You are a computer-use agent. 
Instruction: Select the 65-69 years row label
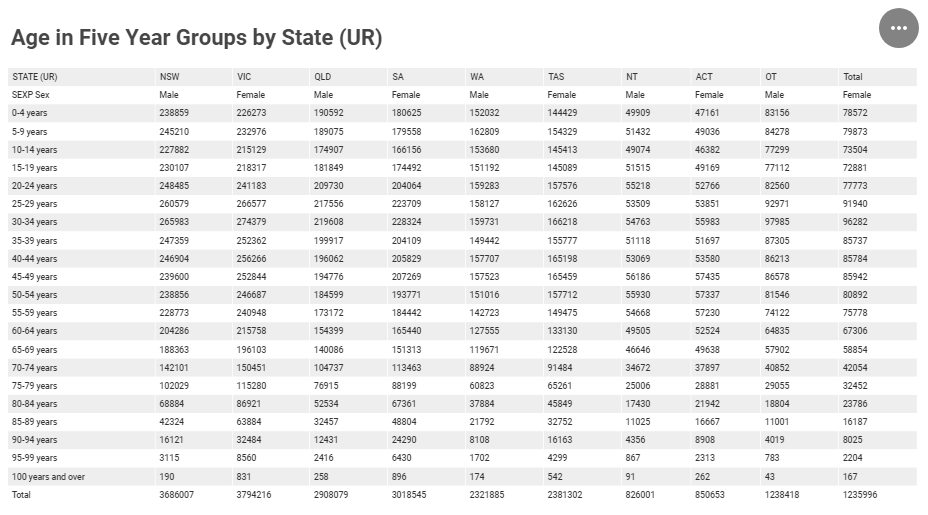click(34, 350)
